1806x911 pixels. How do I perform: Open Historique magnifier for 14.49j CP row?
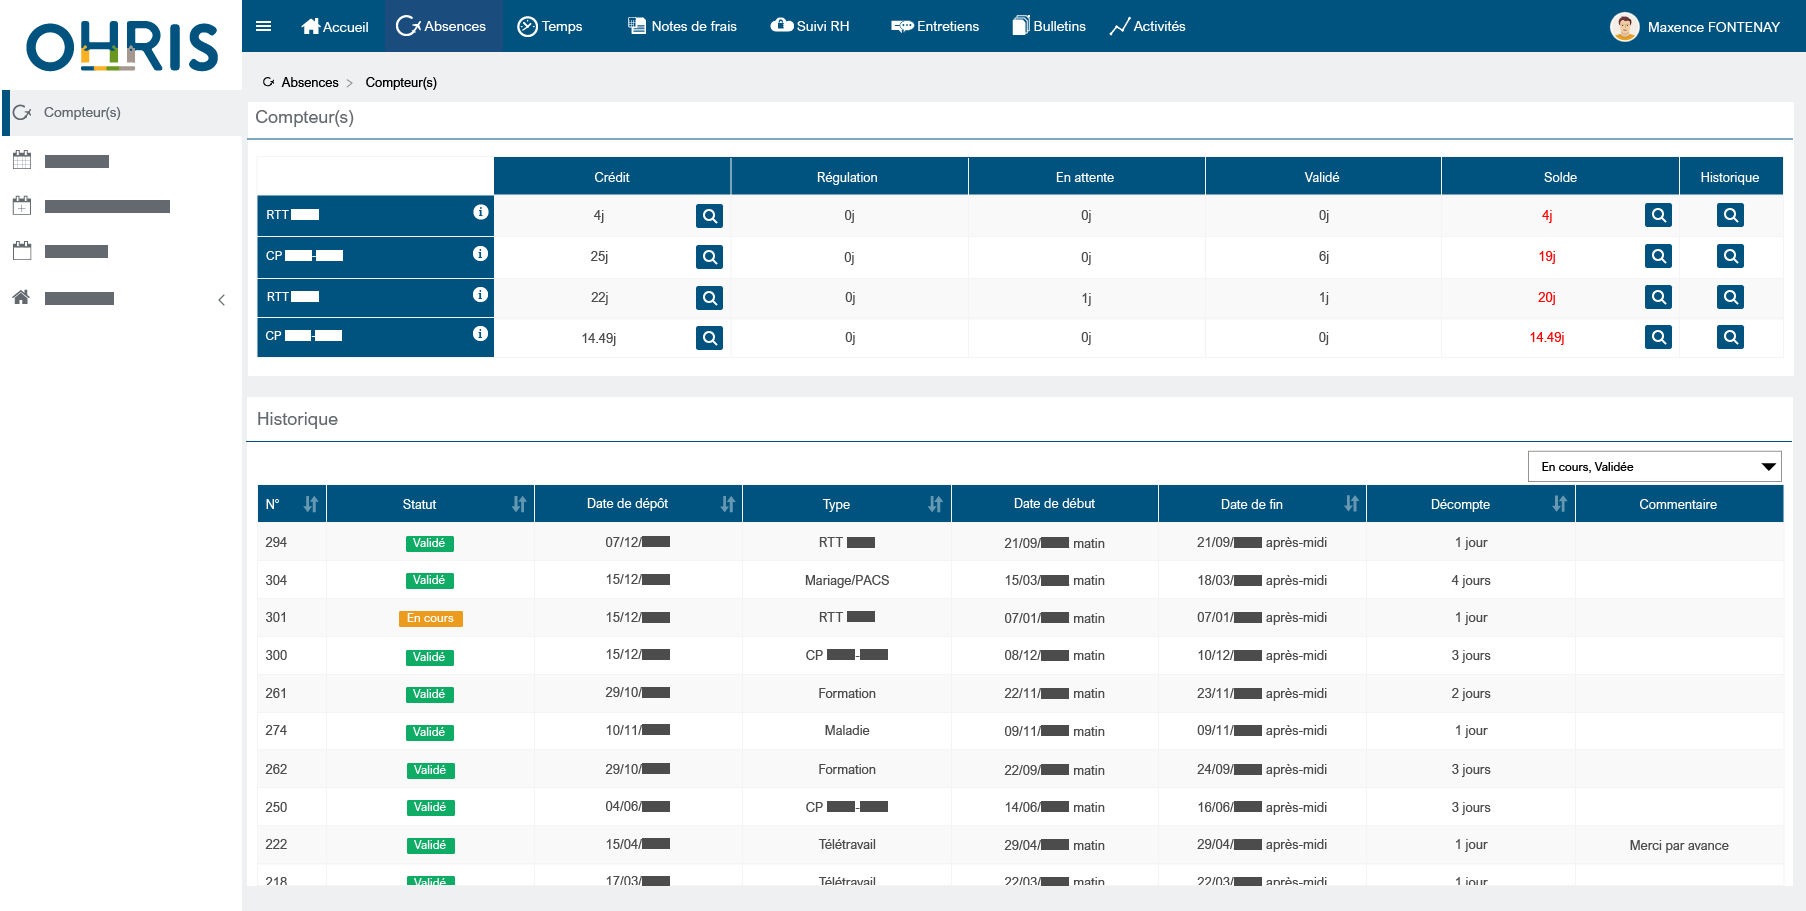pos(1730,337)
